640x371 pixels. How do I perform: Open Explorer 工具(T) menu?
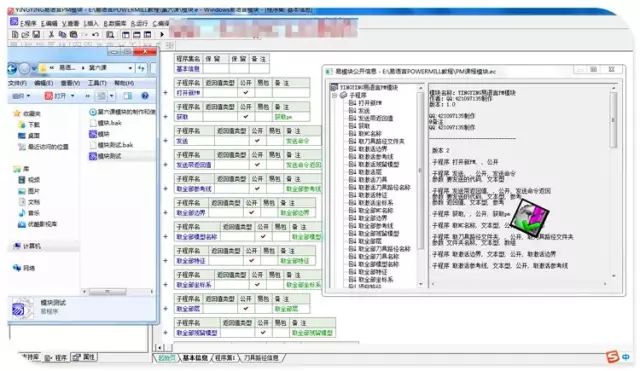click(x=98, y=83)
